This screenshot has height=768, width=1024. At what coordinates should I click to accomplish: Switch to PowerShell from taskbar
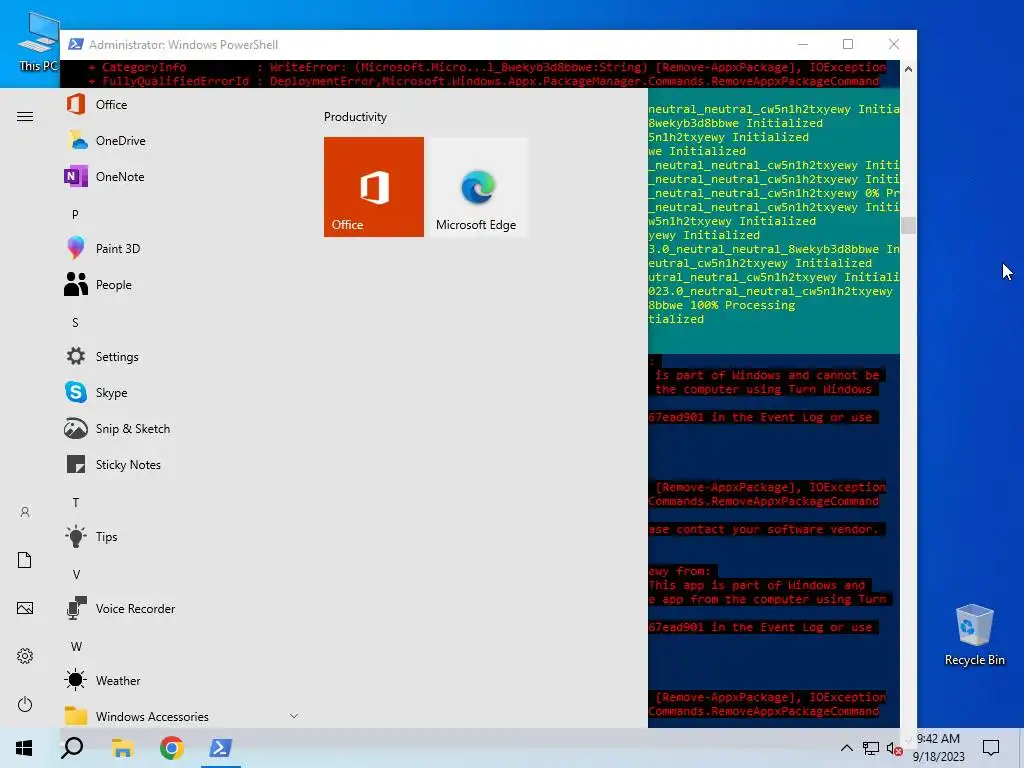pos(221,748)
